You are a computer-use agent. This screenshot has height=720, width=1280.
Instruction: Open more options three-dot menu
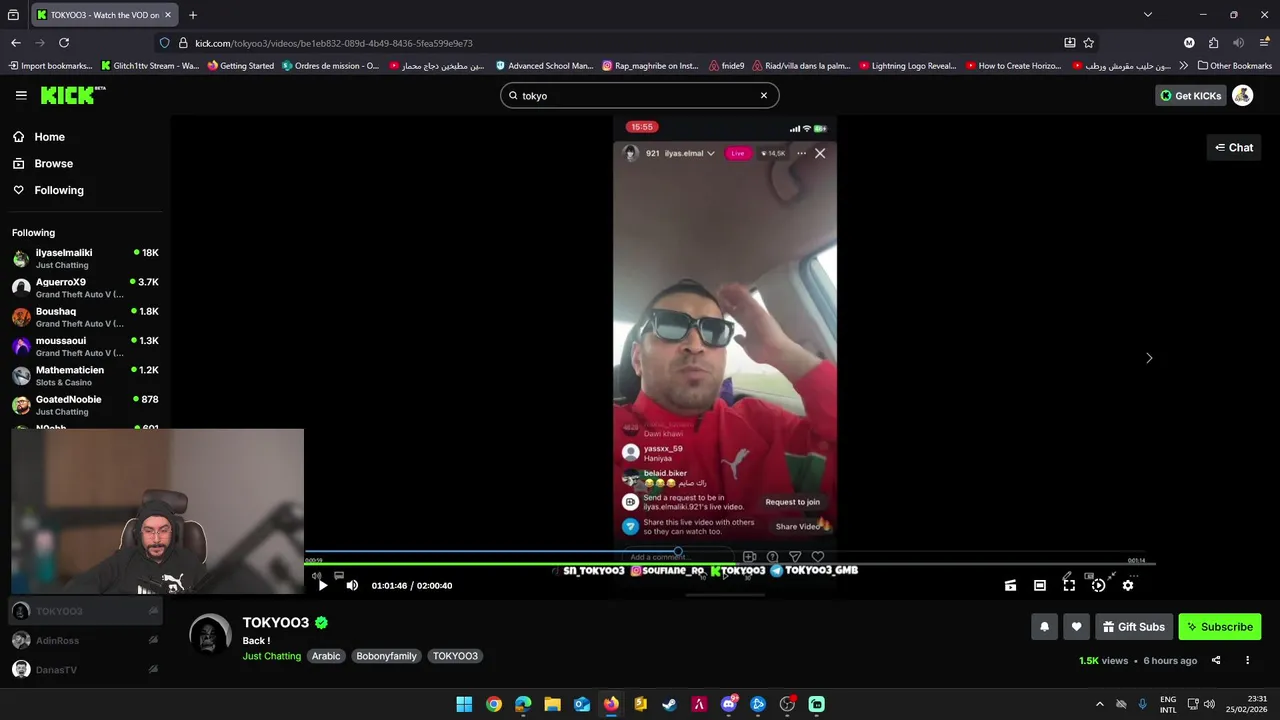[1247, 660]
